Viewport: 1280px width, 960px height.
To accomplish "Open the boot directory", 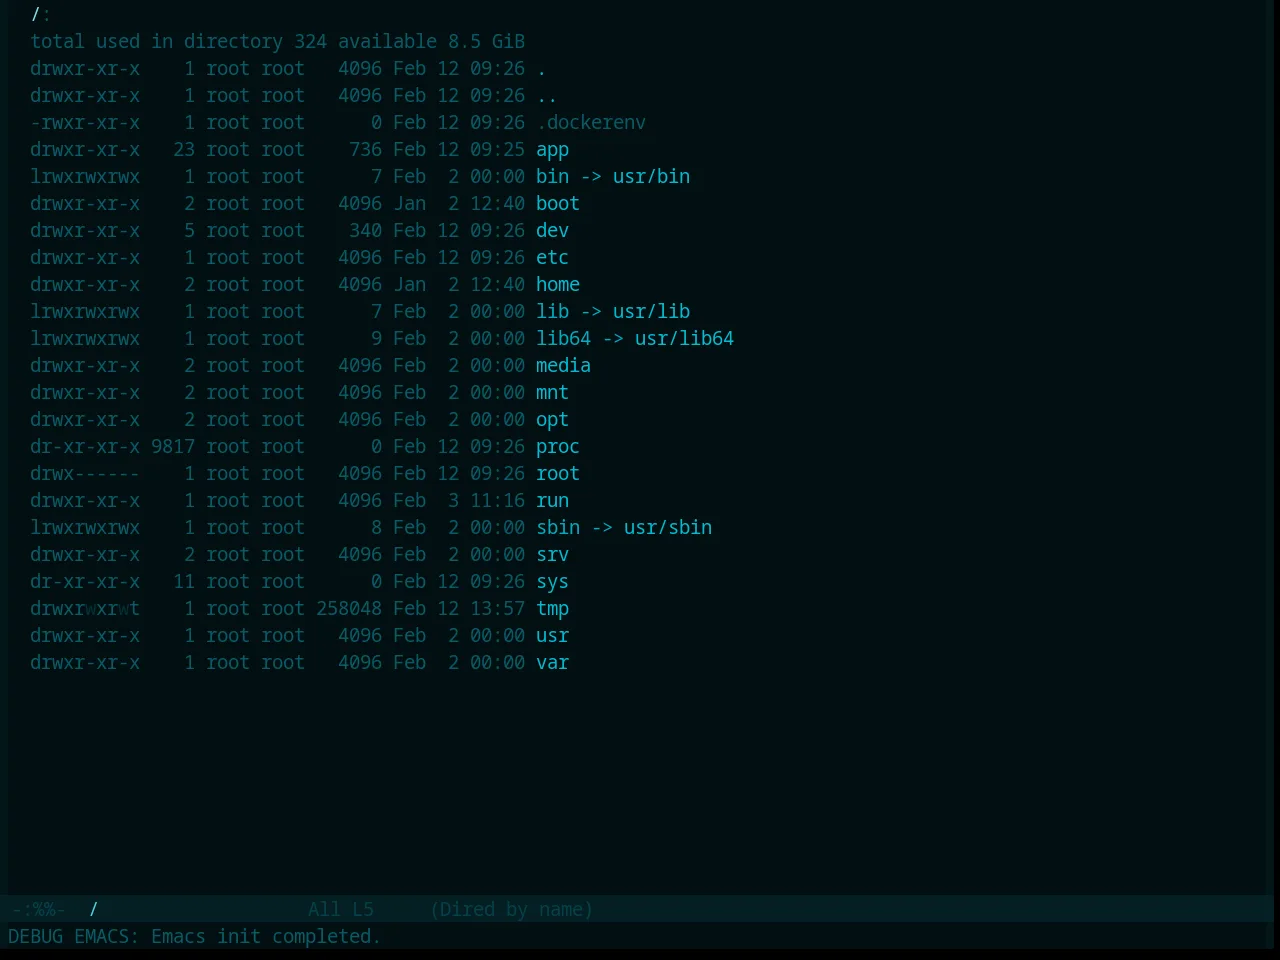I will [x=558, y=203].
